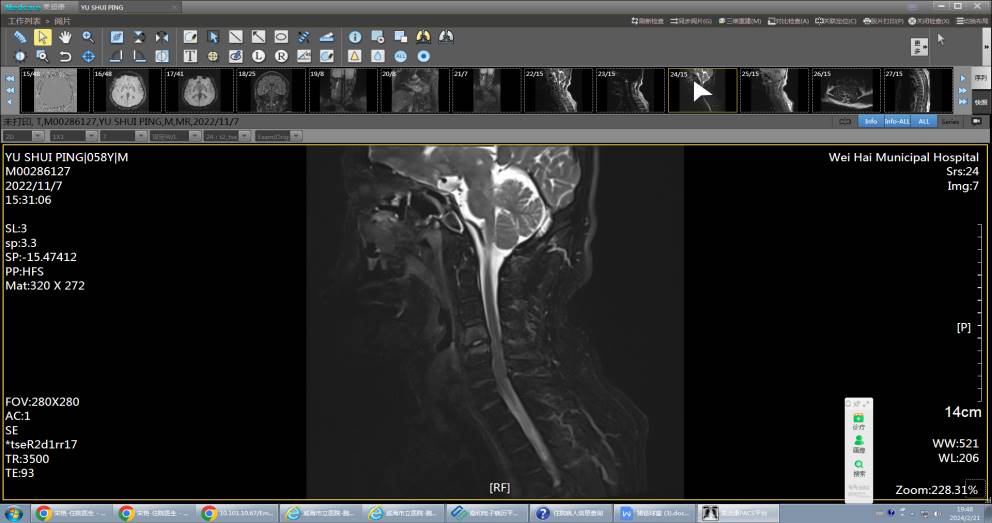This screenshot has height=523, width=992.
Task: Open the 三维重建(M) menu item
Action: tap(743, 21)
